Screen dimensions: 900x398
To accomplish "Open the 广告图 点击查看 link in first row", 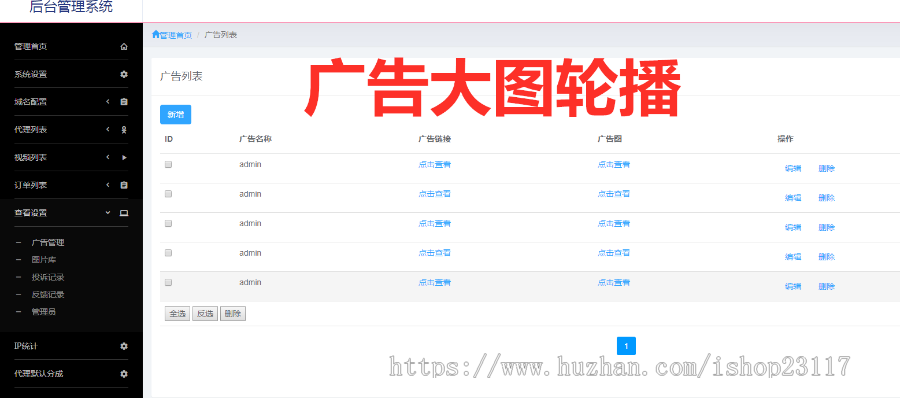I will coord(614,164).
